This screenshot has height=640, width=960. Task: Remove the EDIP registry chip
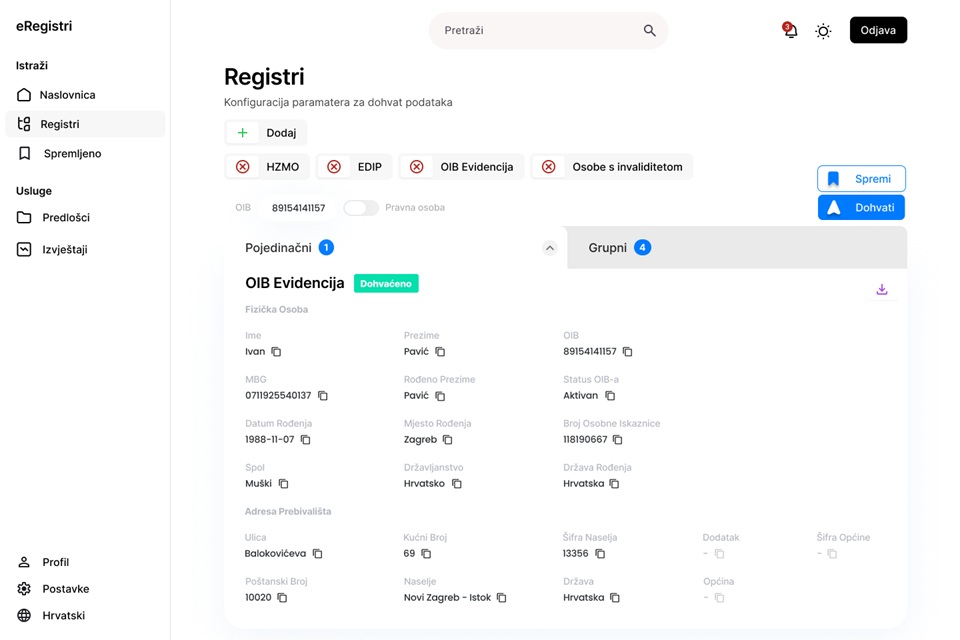point(334,167)
